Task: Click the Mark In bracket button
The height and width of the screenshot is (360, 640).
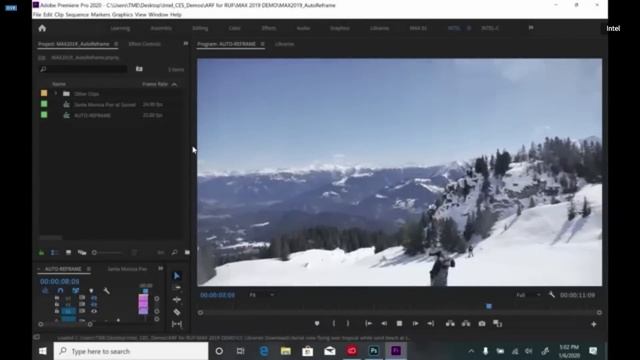Action: point(333,324)
